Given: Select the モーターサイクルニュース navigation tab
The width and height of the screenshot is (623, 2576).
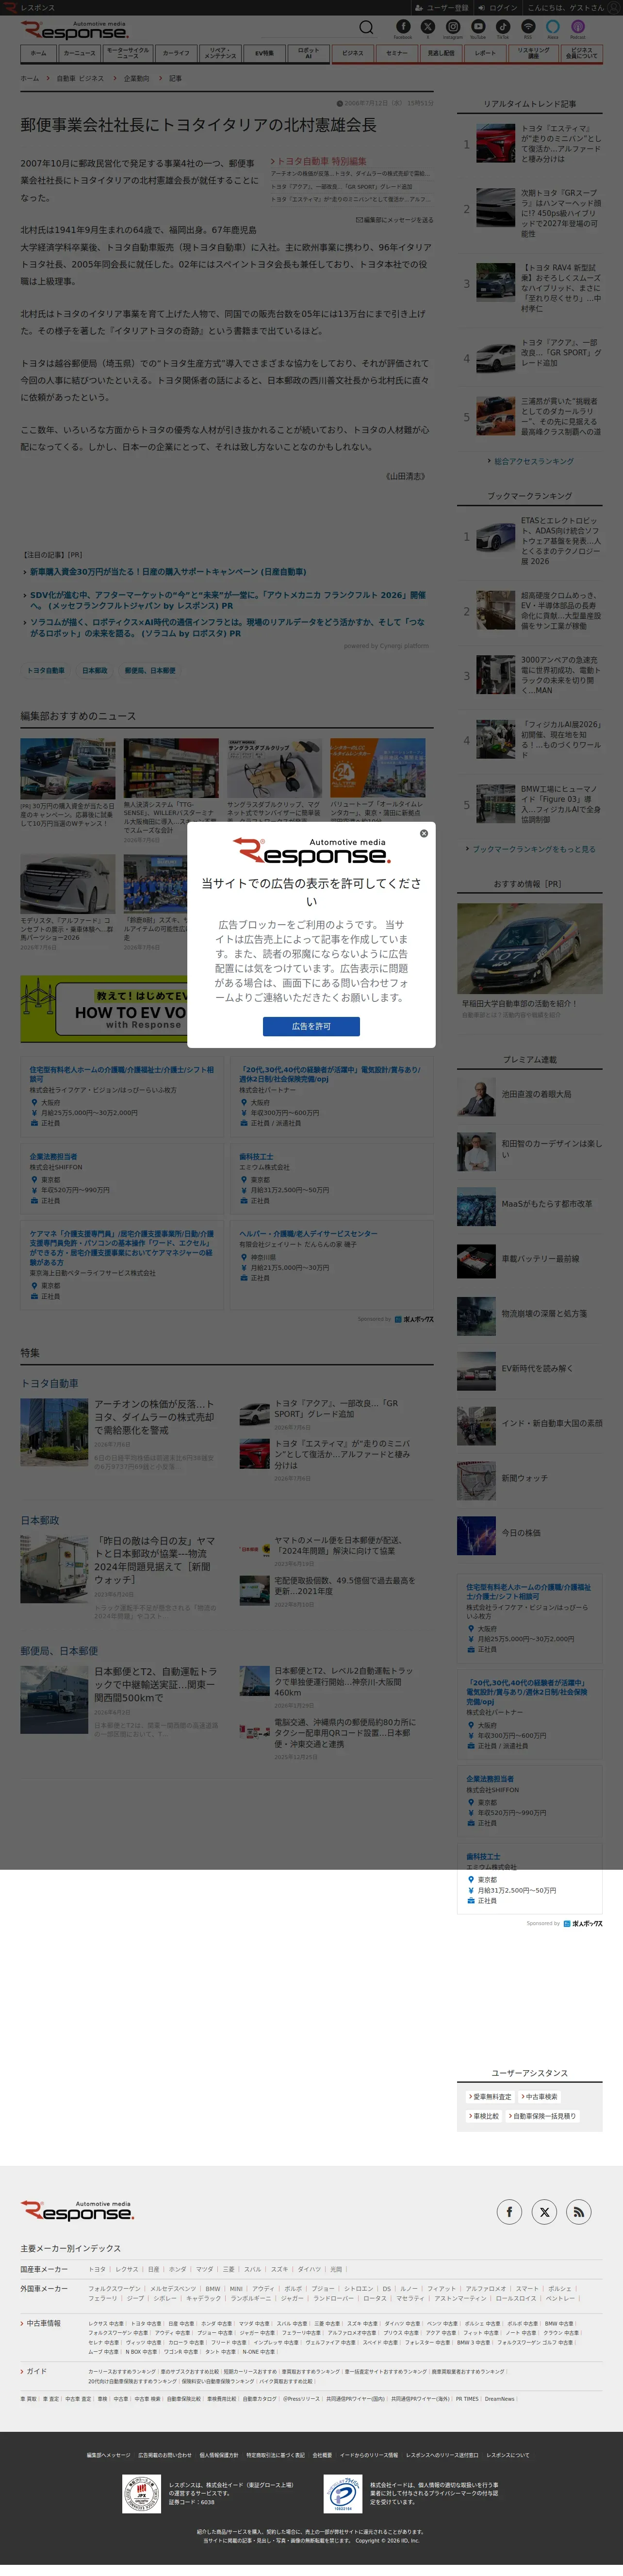Looking at the screenshot, I should click(x=128, y=53).
